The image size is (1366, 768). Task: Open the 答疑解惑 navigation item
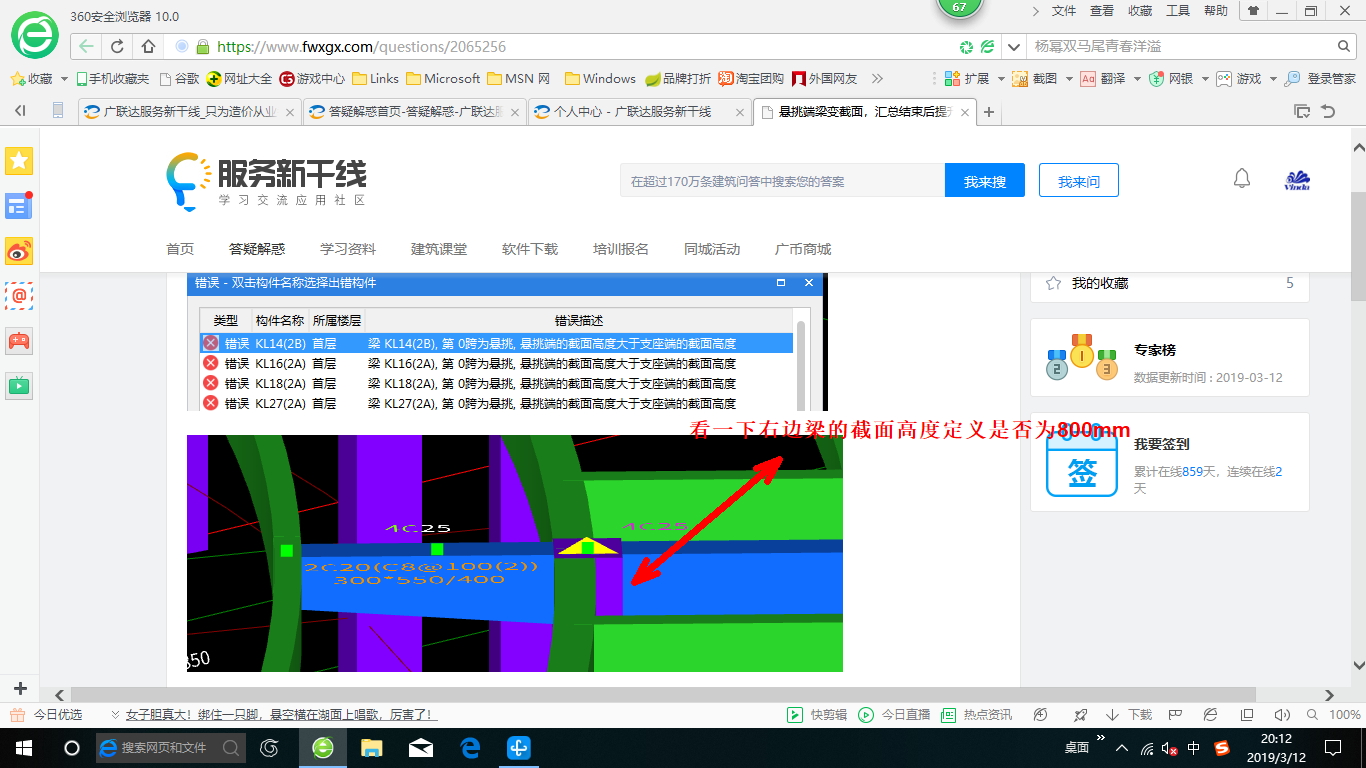click(x=257, y=249)
